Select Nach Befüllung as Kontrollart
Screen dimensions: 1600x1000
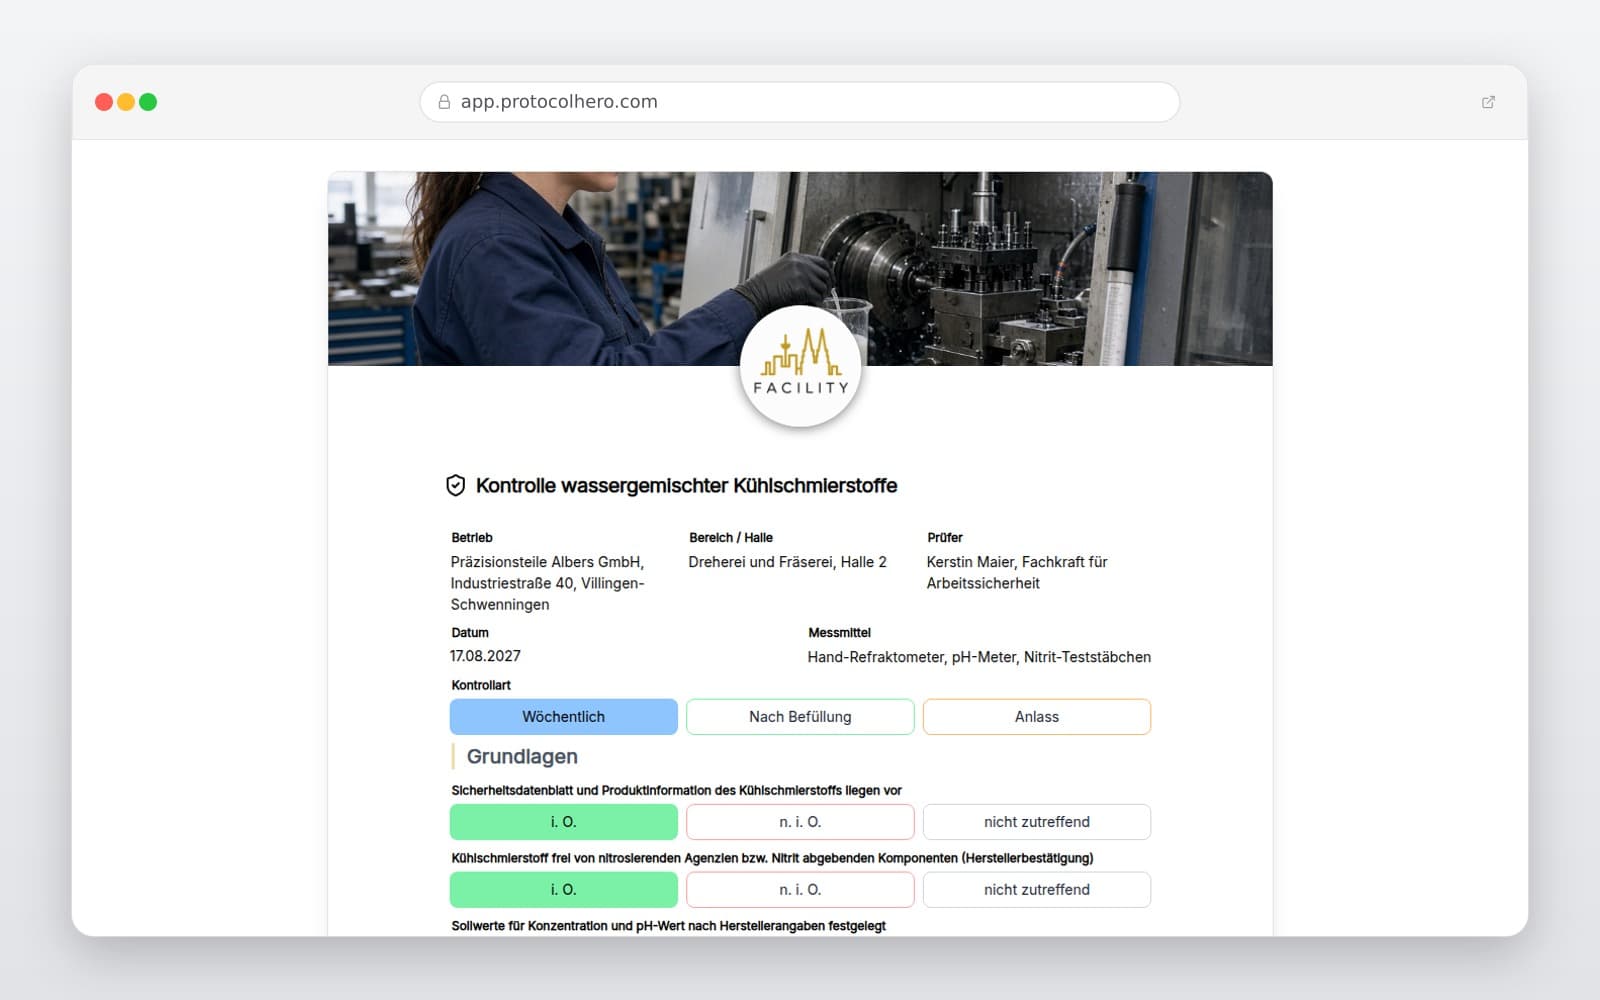800,717
